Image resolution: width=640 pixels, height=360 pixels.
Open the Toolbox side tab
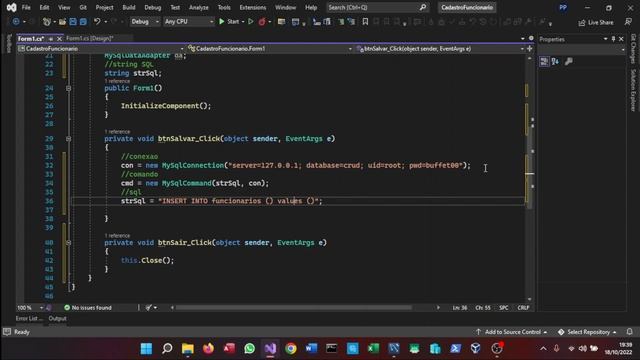9,43
